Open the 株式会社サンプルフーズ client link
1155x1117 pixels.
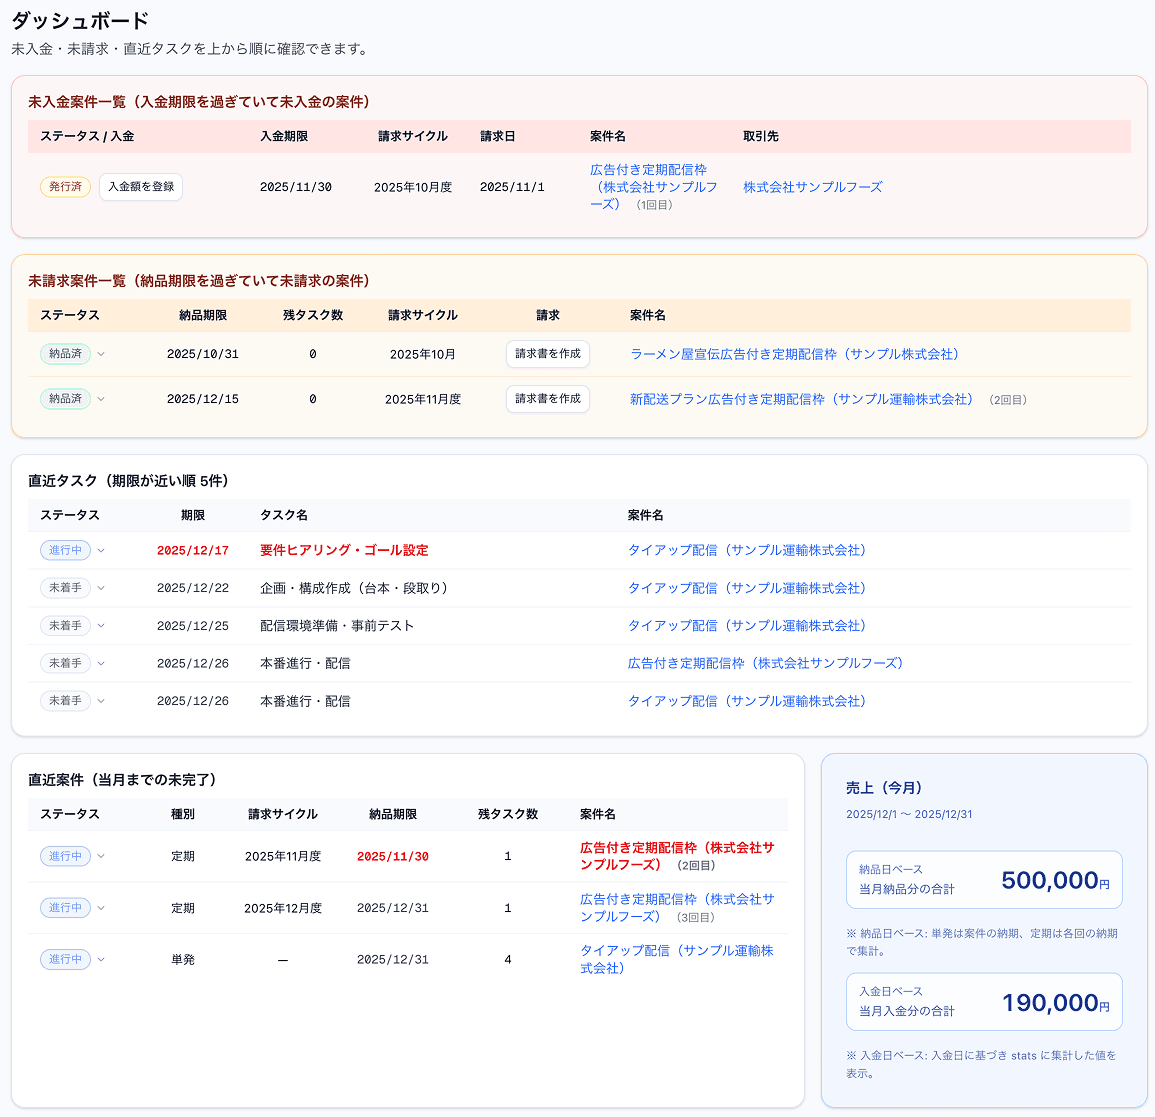pos(813,186)
